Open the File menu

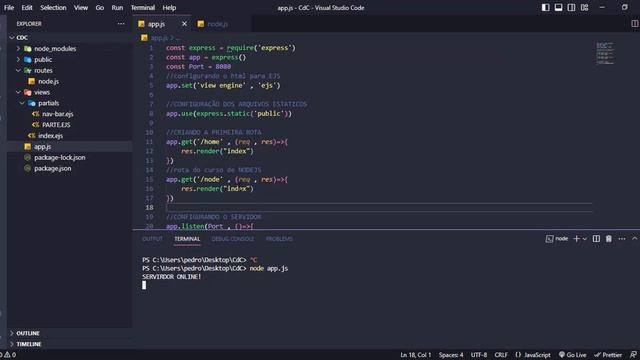(x=9, y=7)
